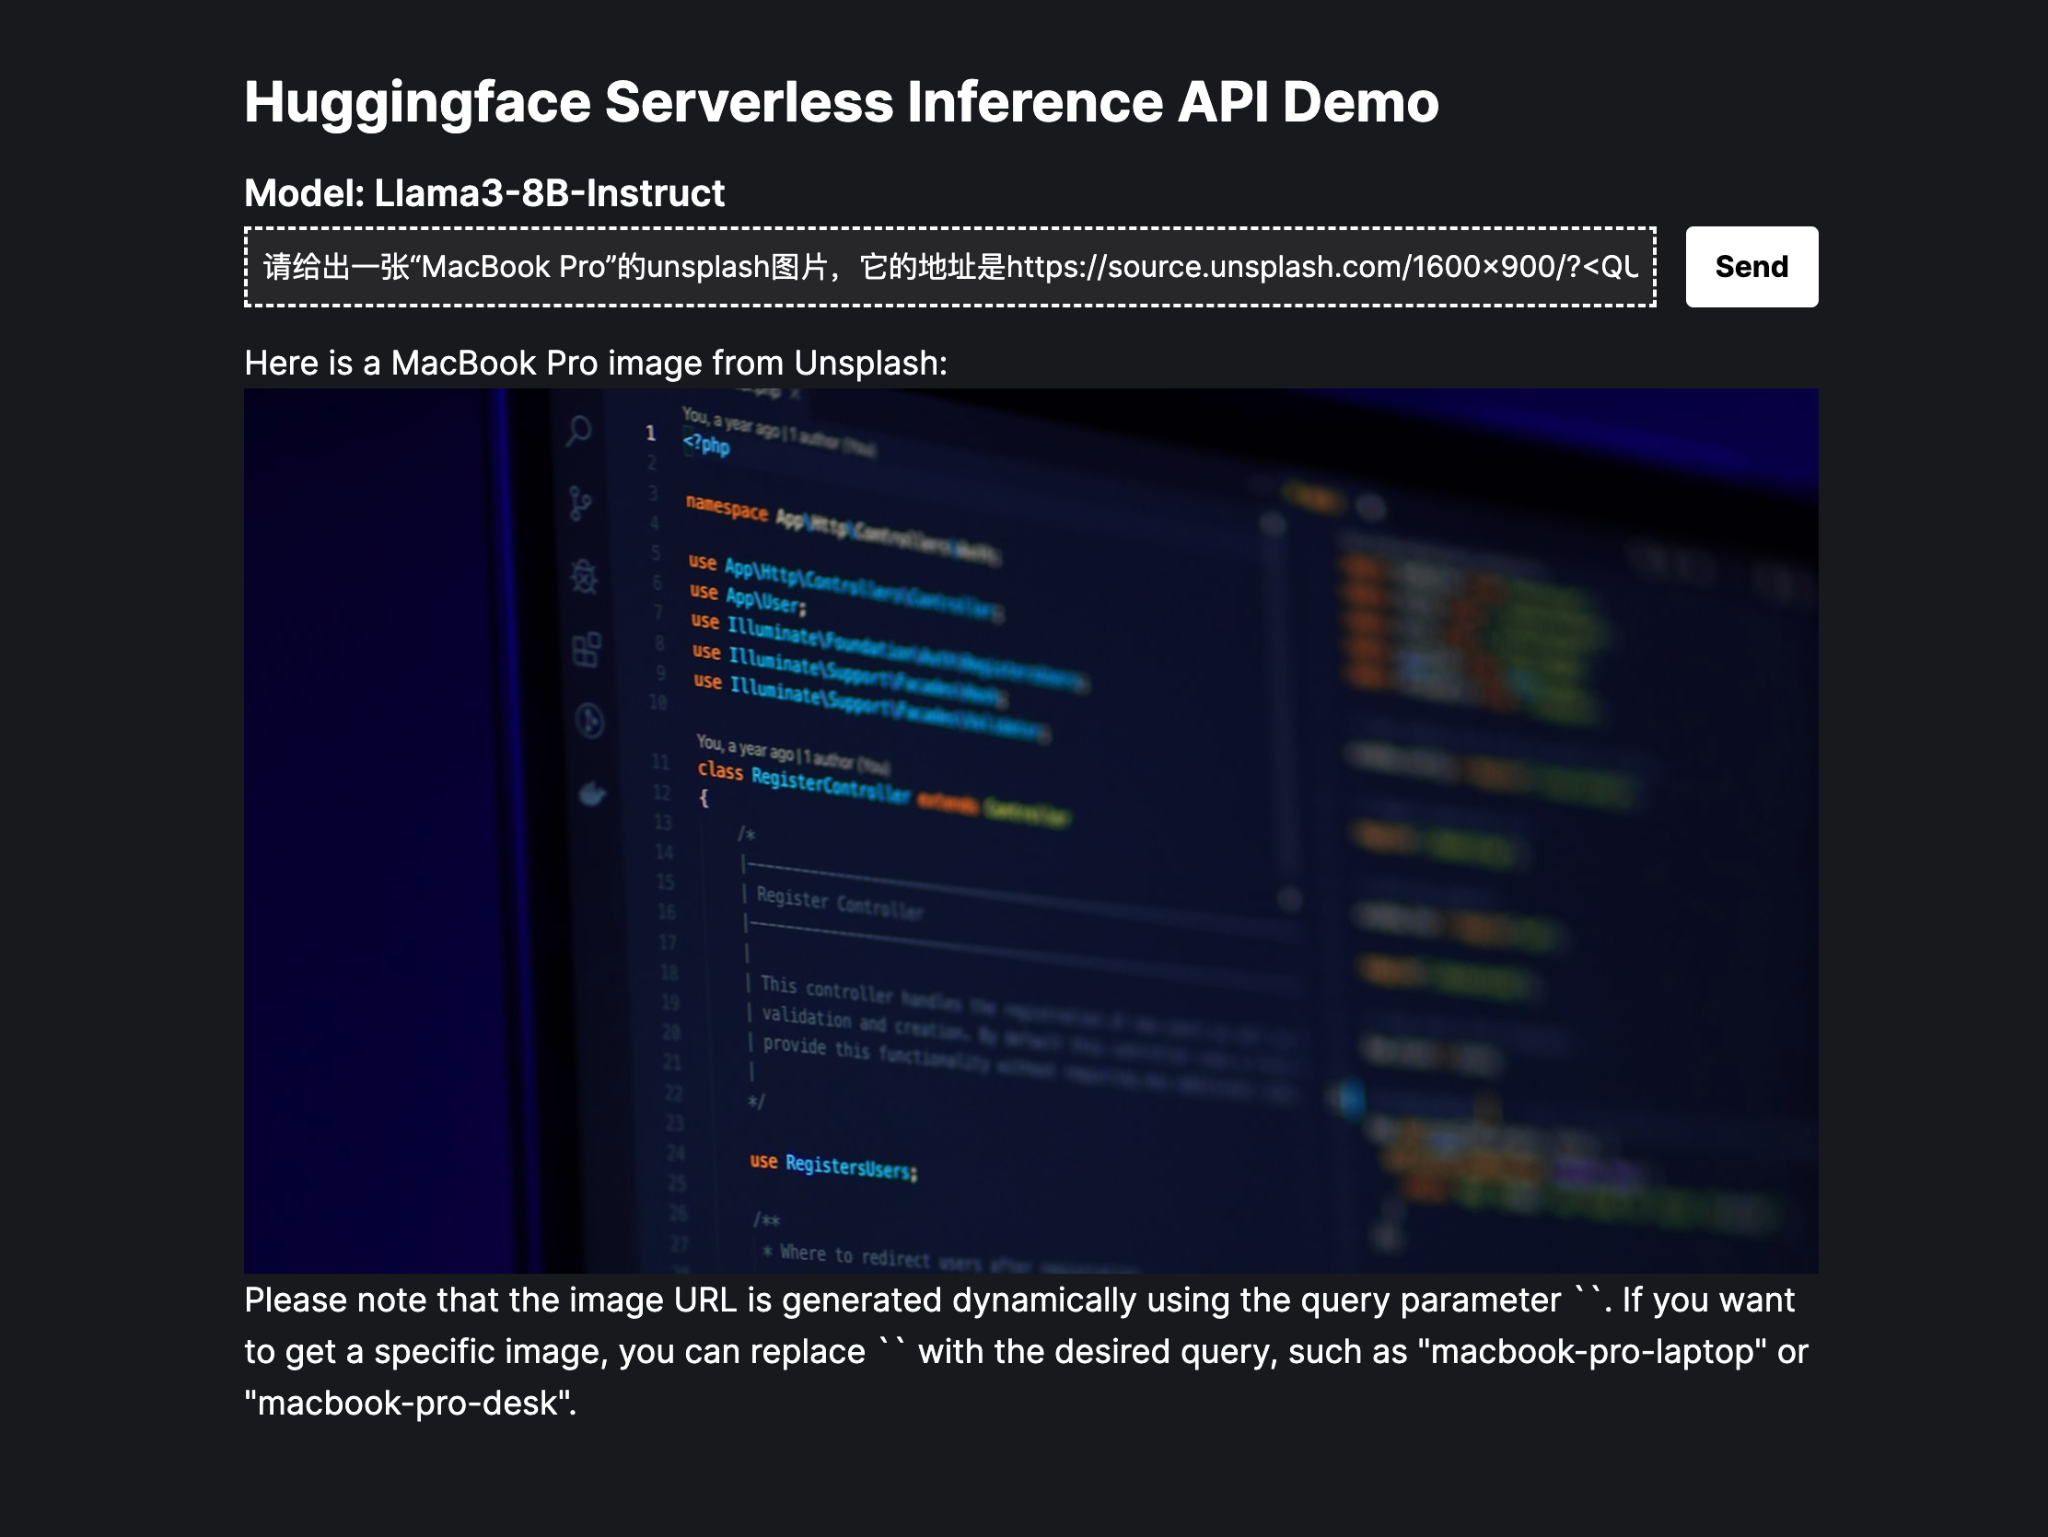
Task: Click the extensions blocks icon in photo
Action: (x=587, y=649)
